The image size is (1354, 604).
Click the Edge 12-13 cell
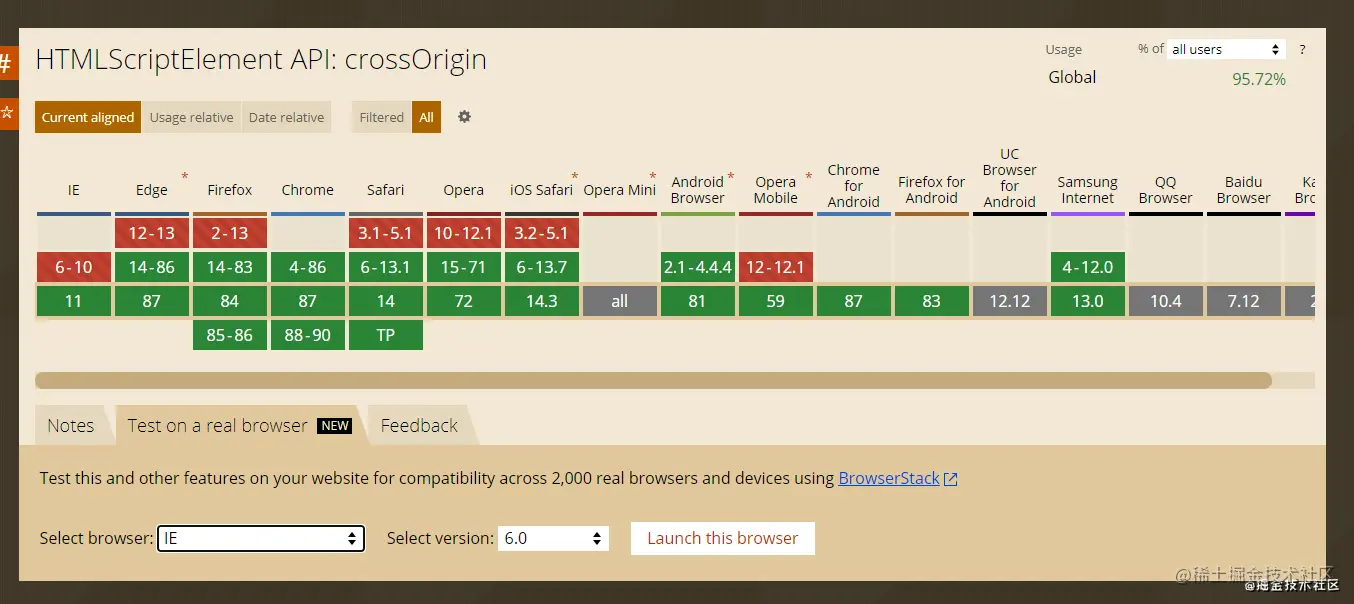point(152,233)
